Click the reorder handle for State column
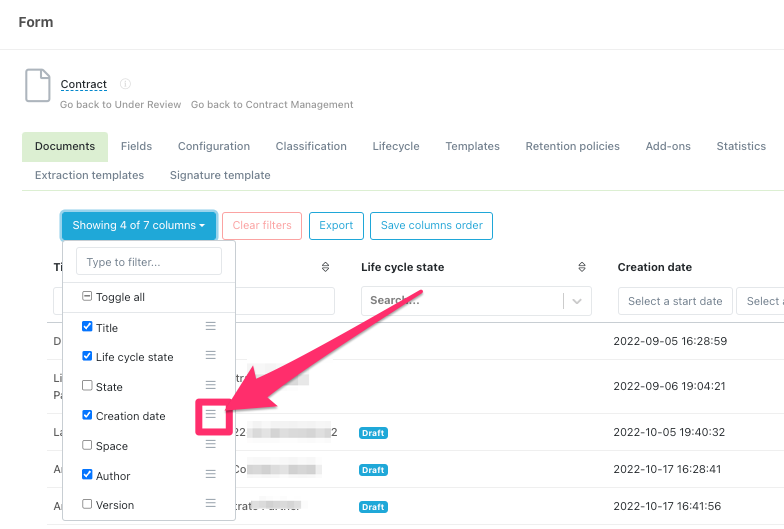 pyautogui.click(x=210, y=385)
